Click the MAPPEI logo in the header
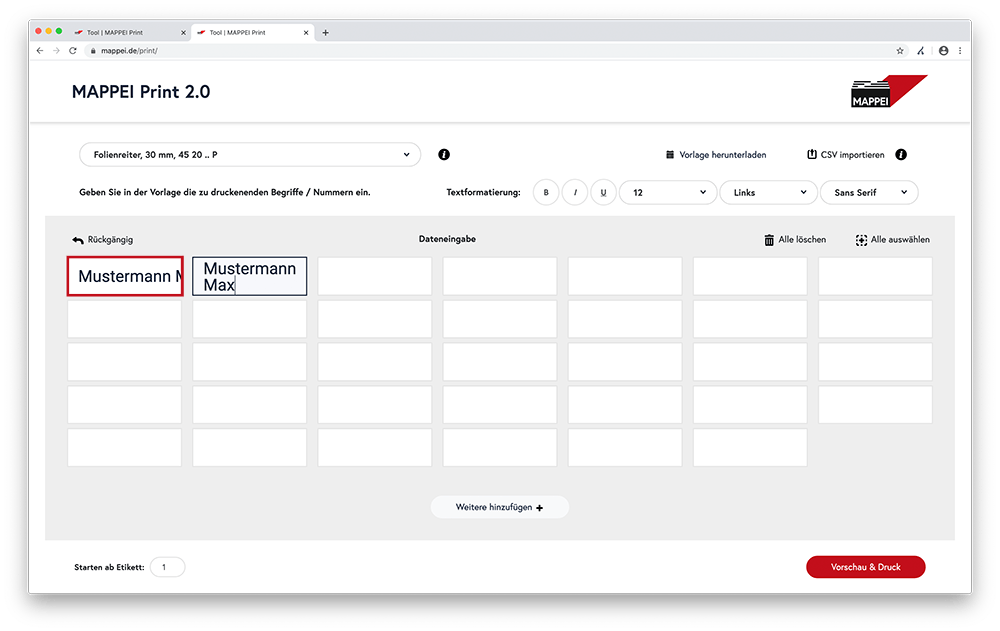The image size is (1000, 631). (x=888, y=92)
